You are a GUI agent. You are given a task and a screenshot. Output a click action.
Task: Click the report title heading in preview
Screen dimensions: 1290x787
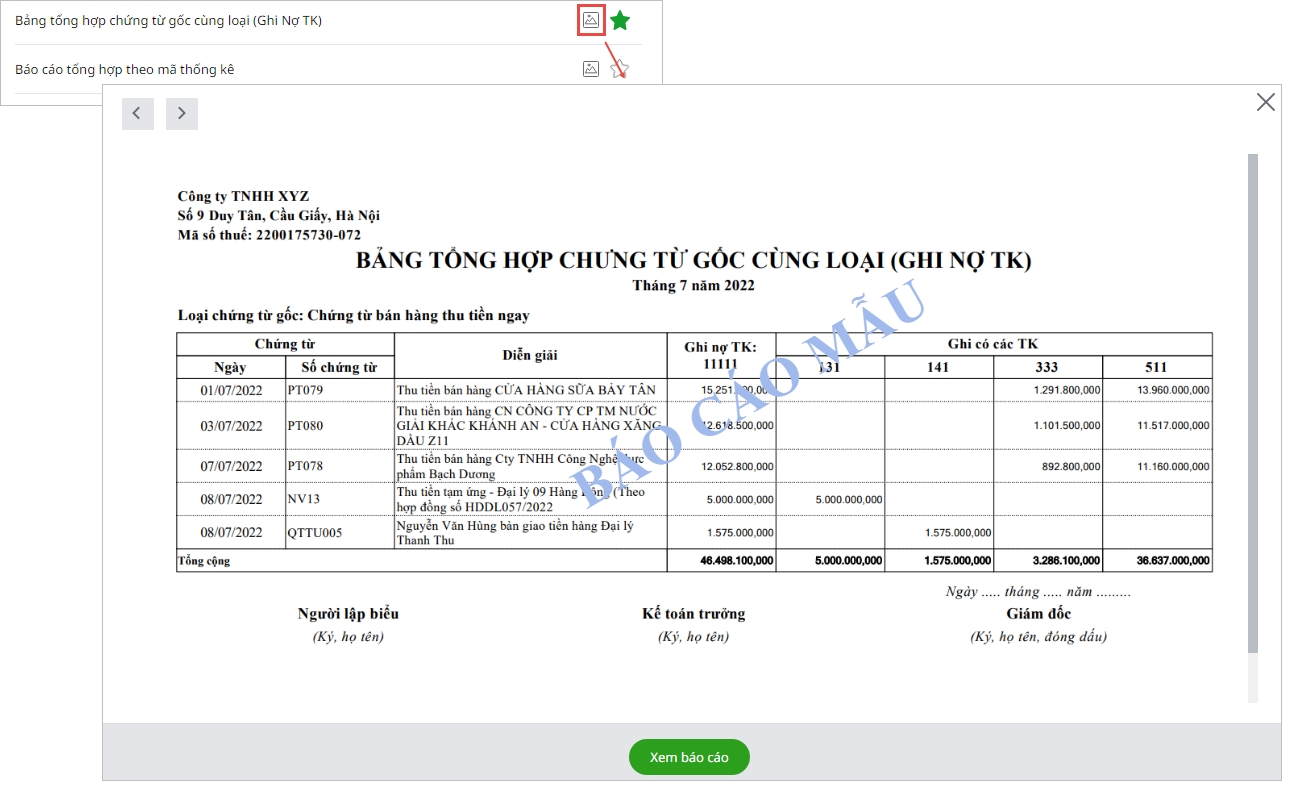pyautogui.click(x=693, y=261)
